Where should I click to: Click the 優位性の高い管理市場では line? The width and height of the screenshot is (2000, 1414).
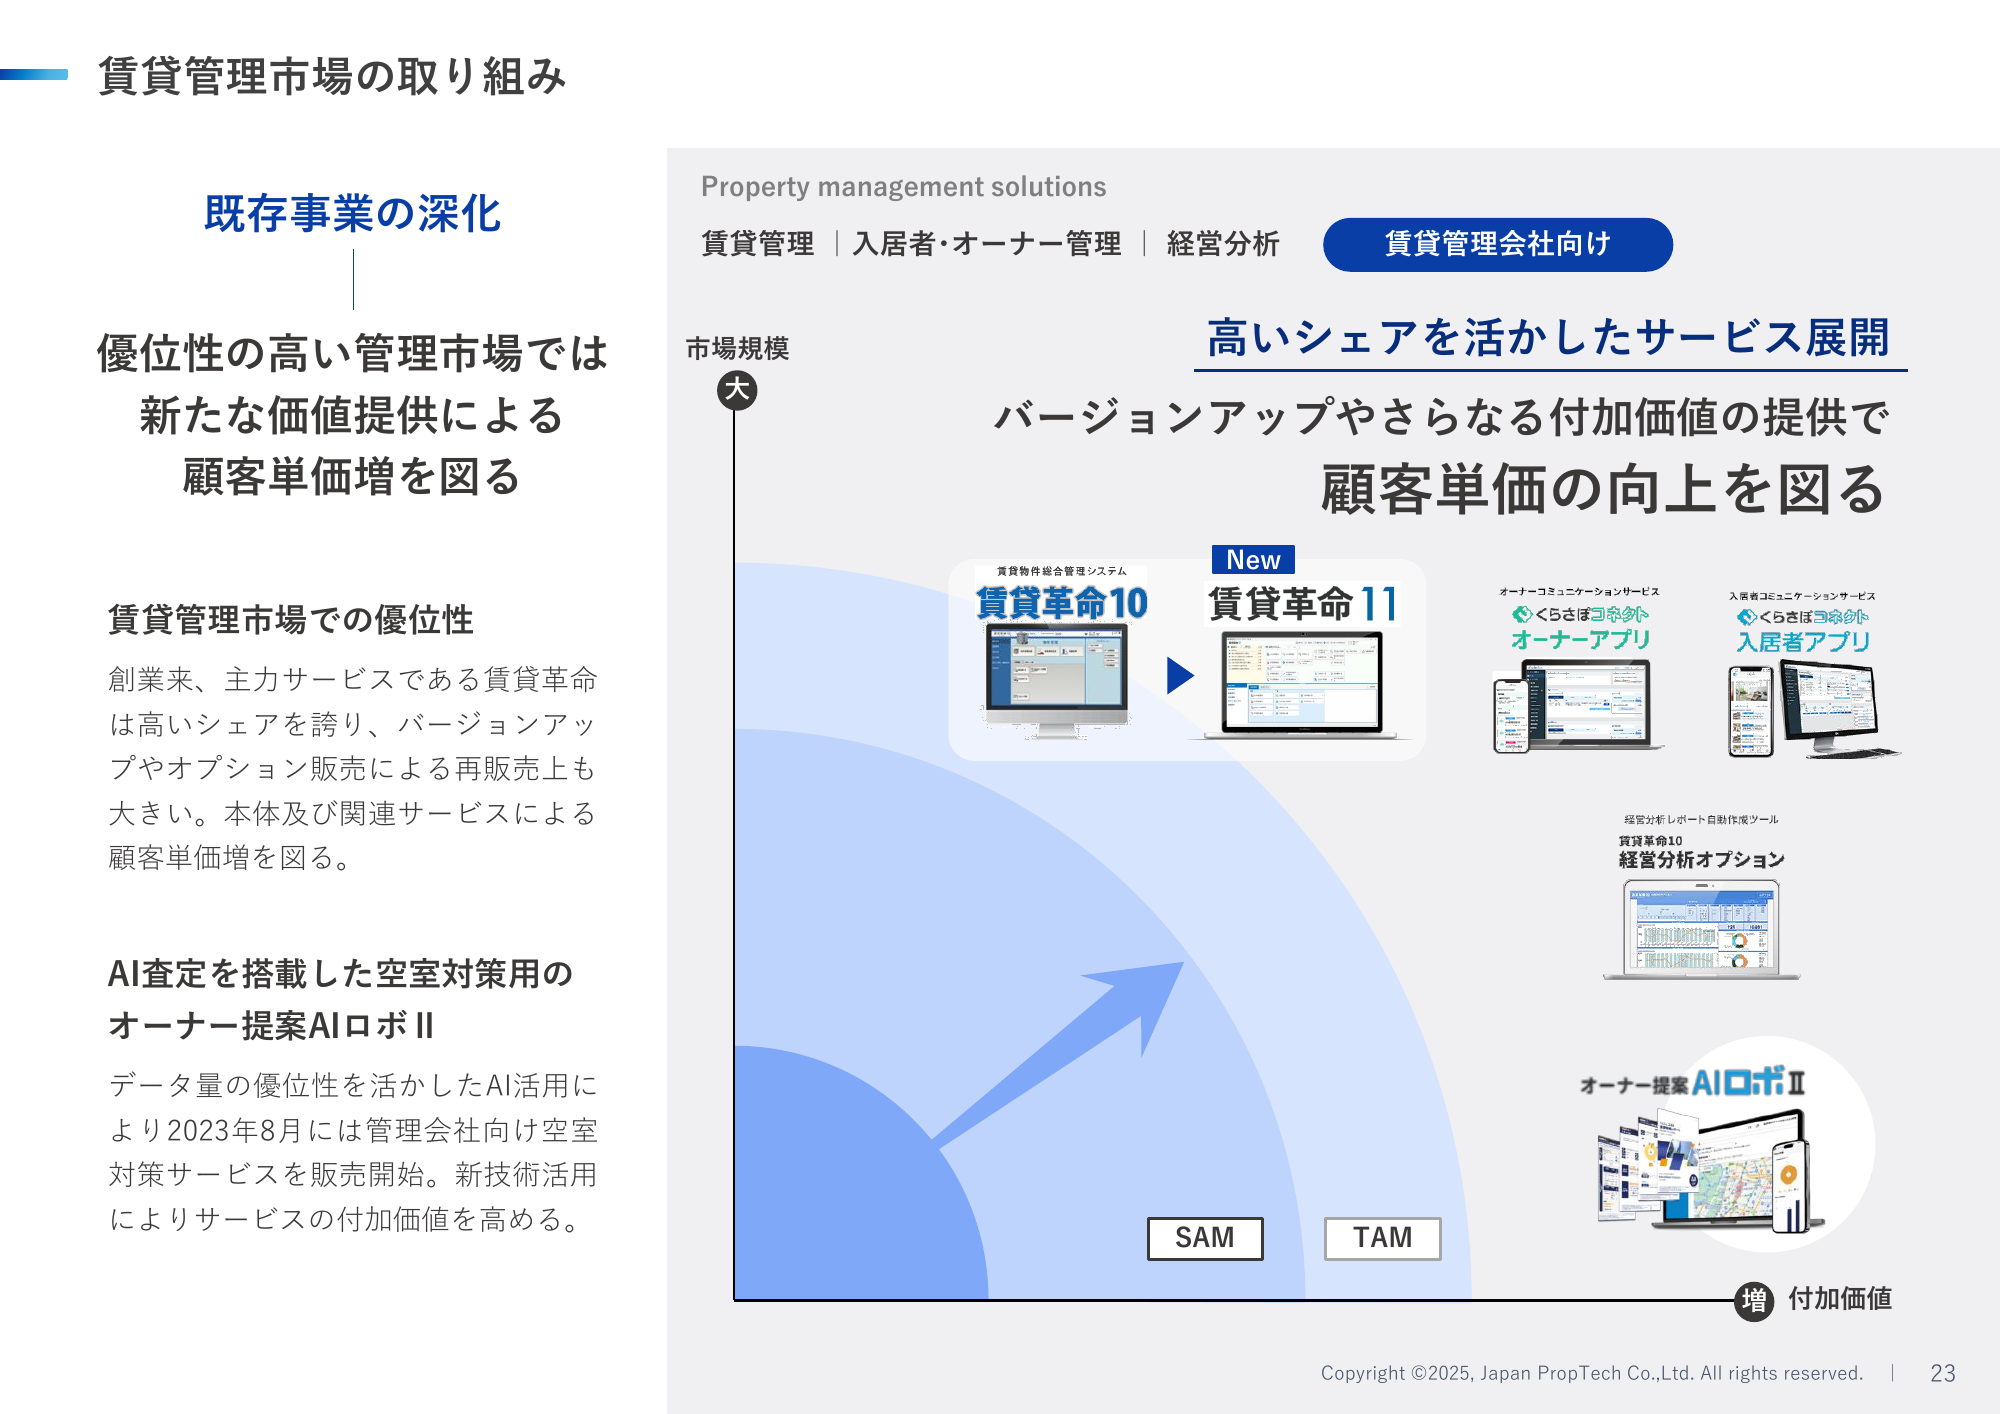(x=353, y=354)
